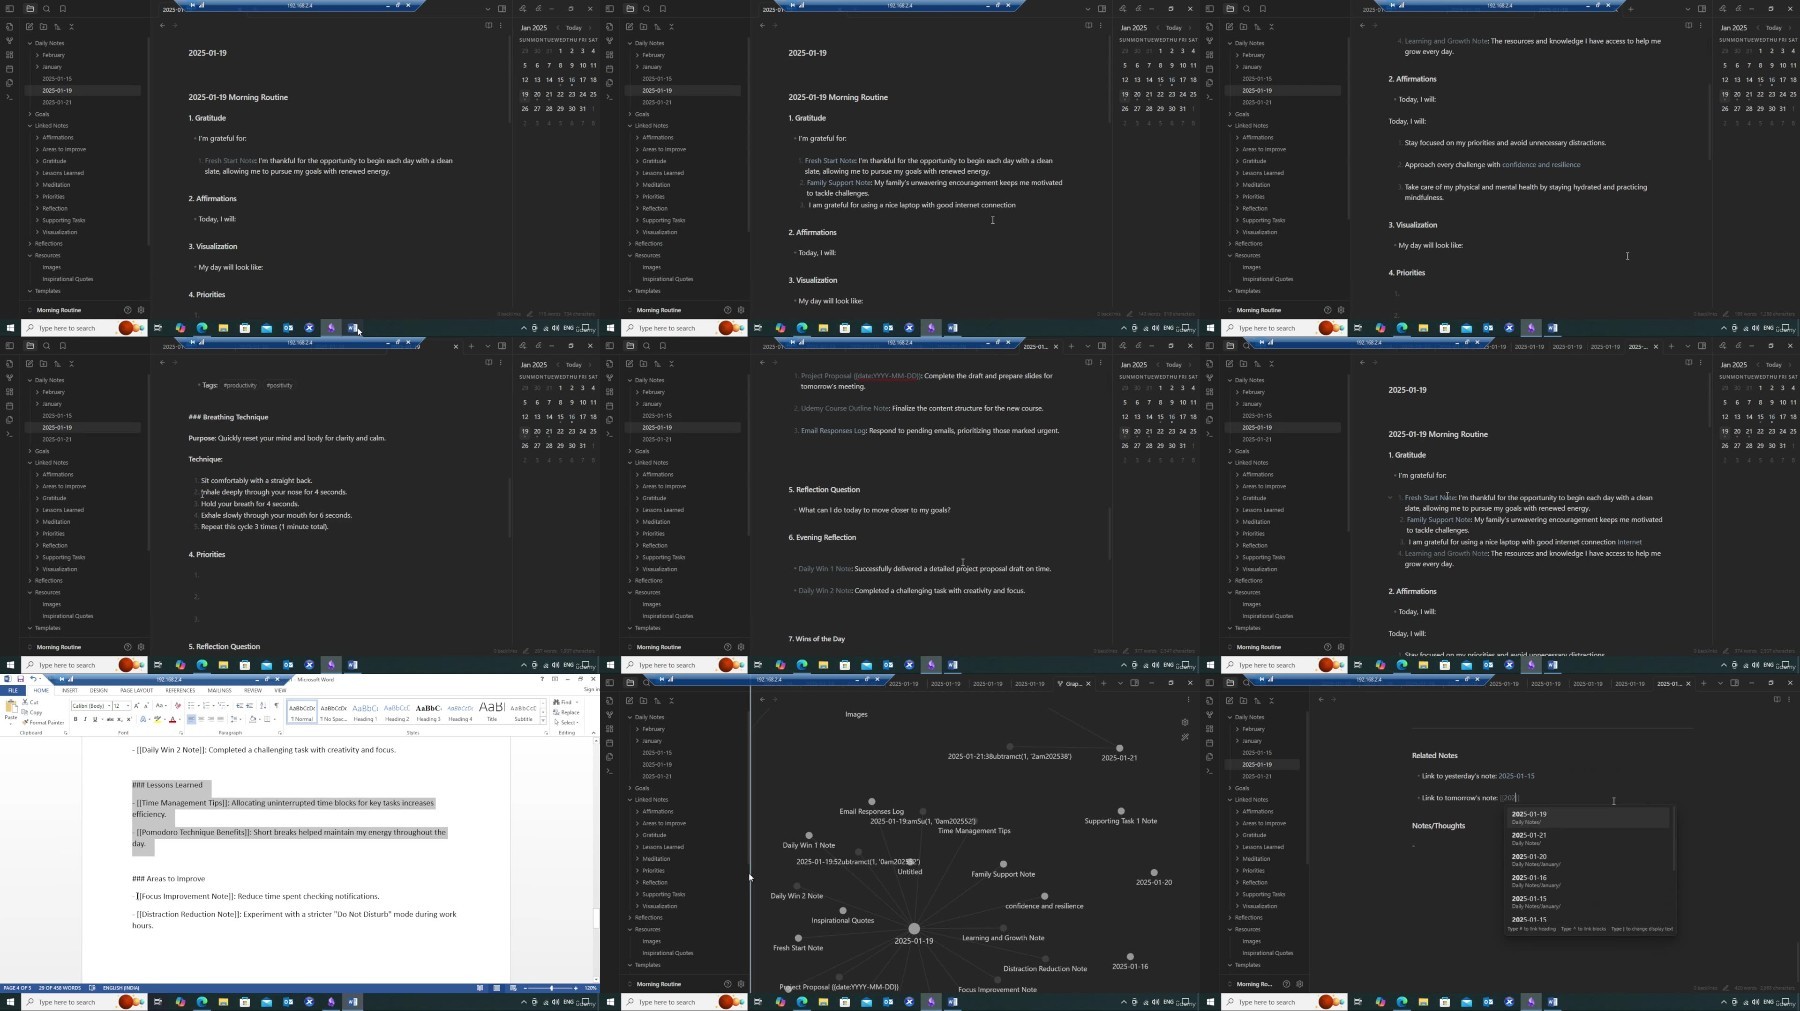This screenshot has width=1800, height=1011.
Task: Toggle paragraph marks (¶) in Word
Action: [276, 705]
